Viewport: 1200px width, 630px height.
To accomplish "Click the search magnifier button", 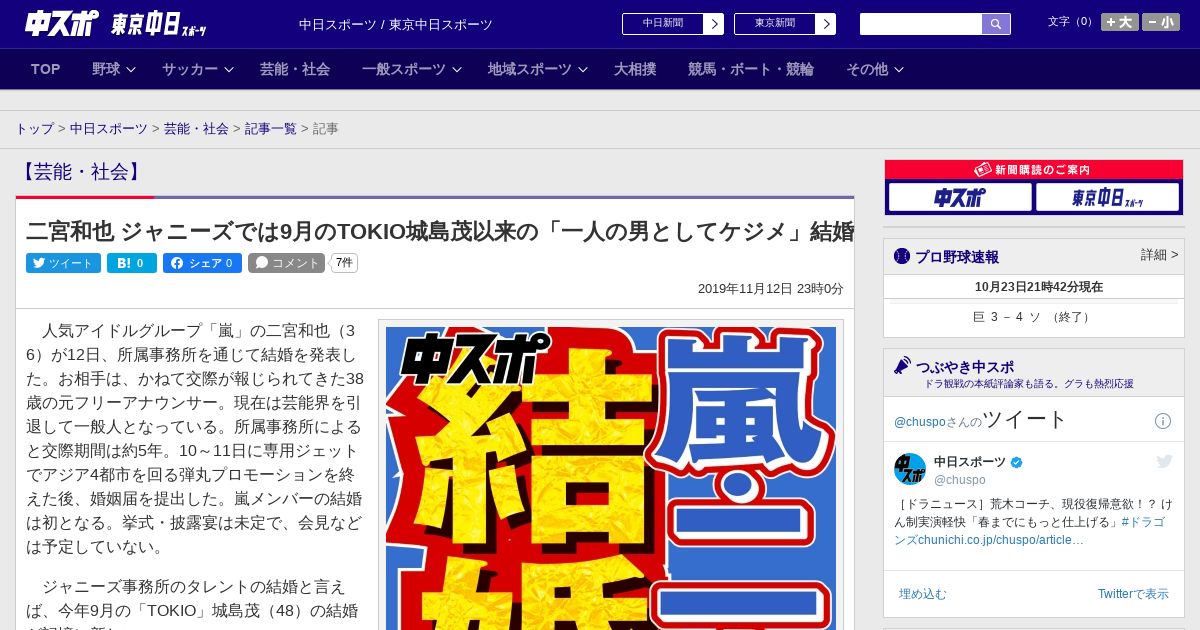I will pyautogui.click(x=996, y=24).
